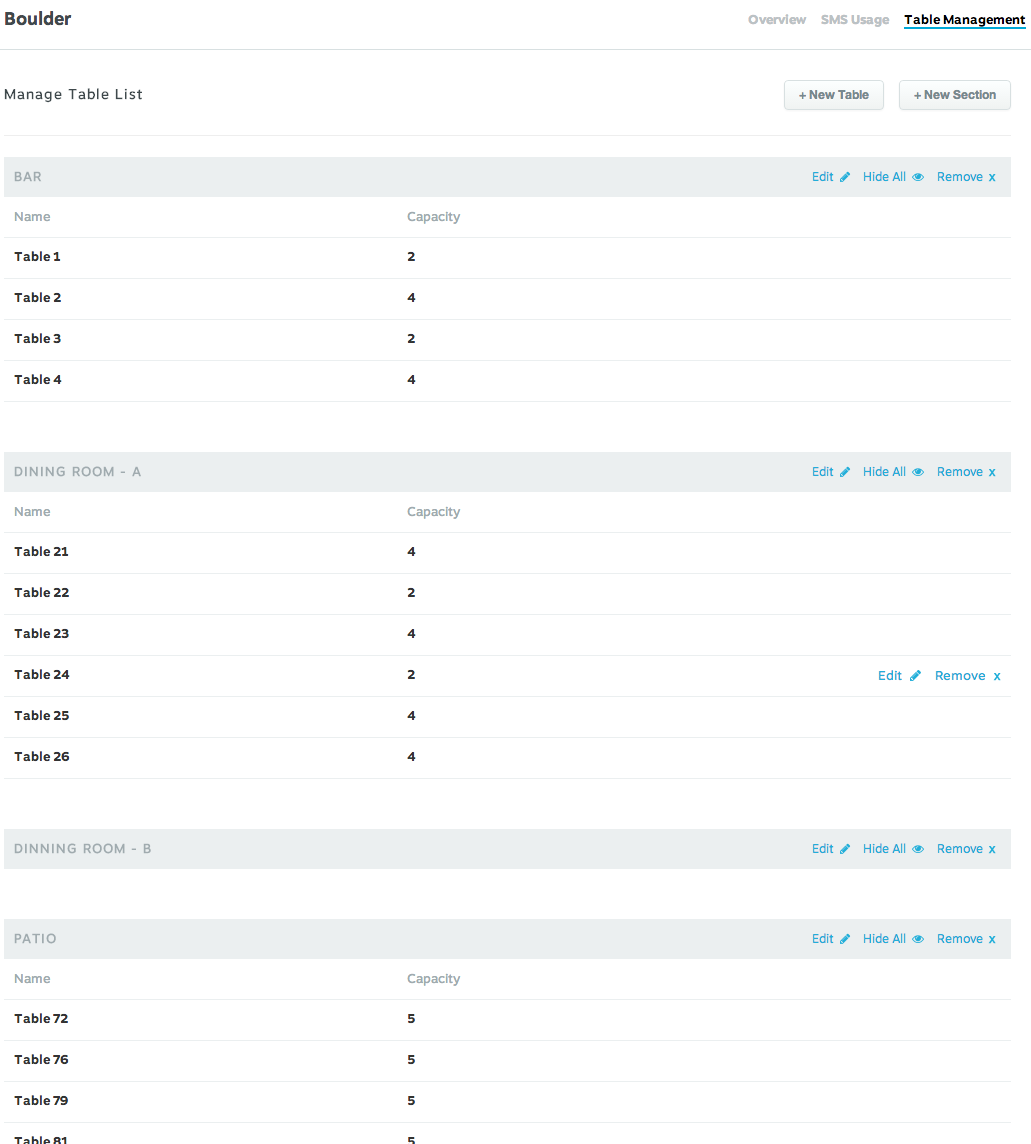Viewport: 1031px width, 1144px height.
Task: Click x icon beside Remove in PATIO header
Action: point(992,939)
